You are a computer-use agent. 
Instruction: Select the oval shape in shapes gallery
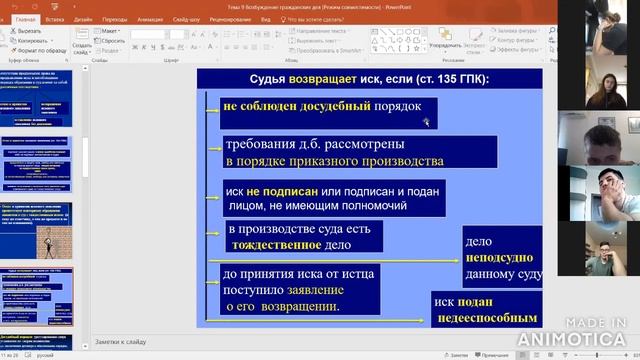tap(408, 31)
